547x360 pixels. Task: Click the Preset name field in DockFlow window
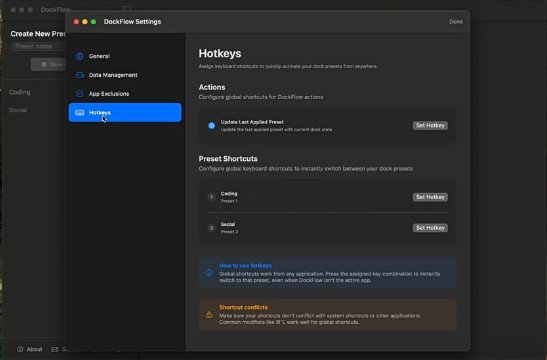[x=38, y=46]
